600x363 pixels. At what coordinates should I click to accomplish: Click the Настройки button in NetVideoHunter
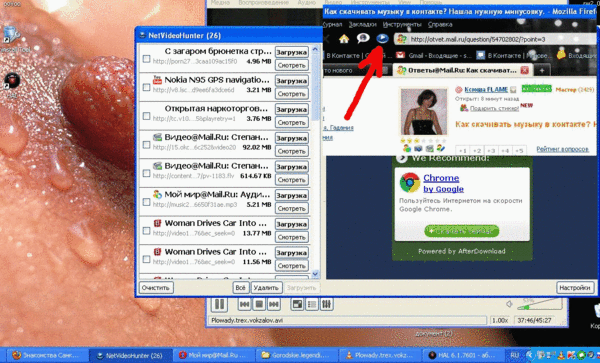(575, 288)
